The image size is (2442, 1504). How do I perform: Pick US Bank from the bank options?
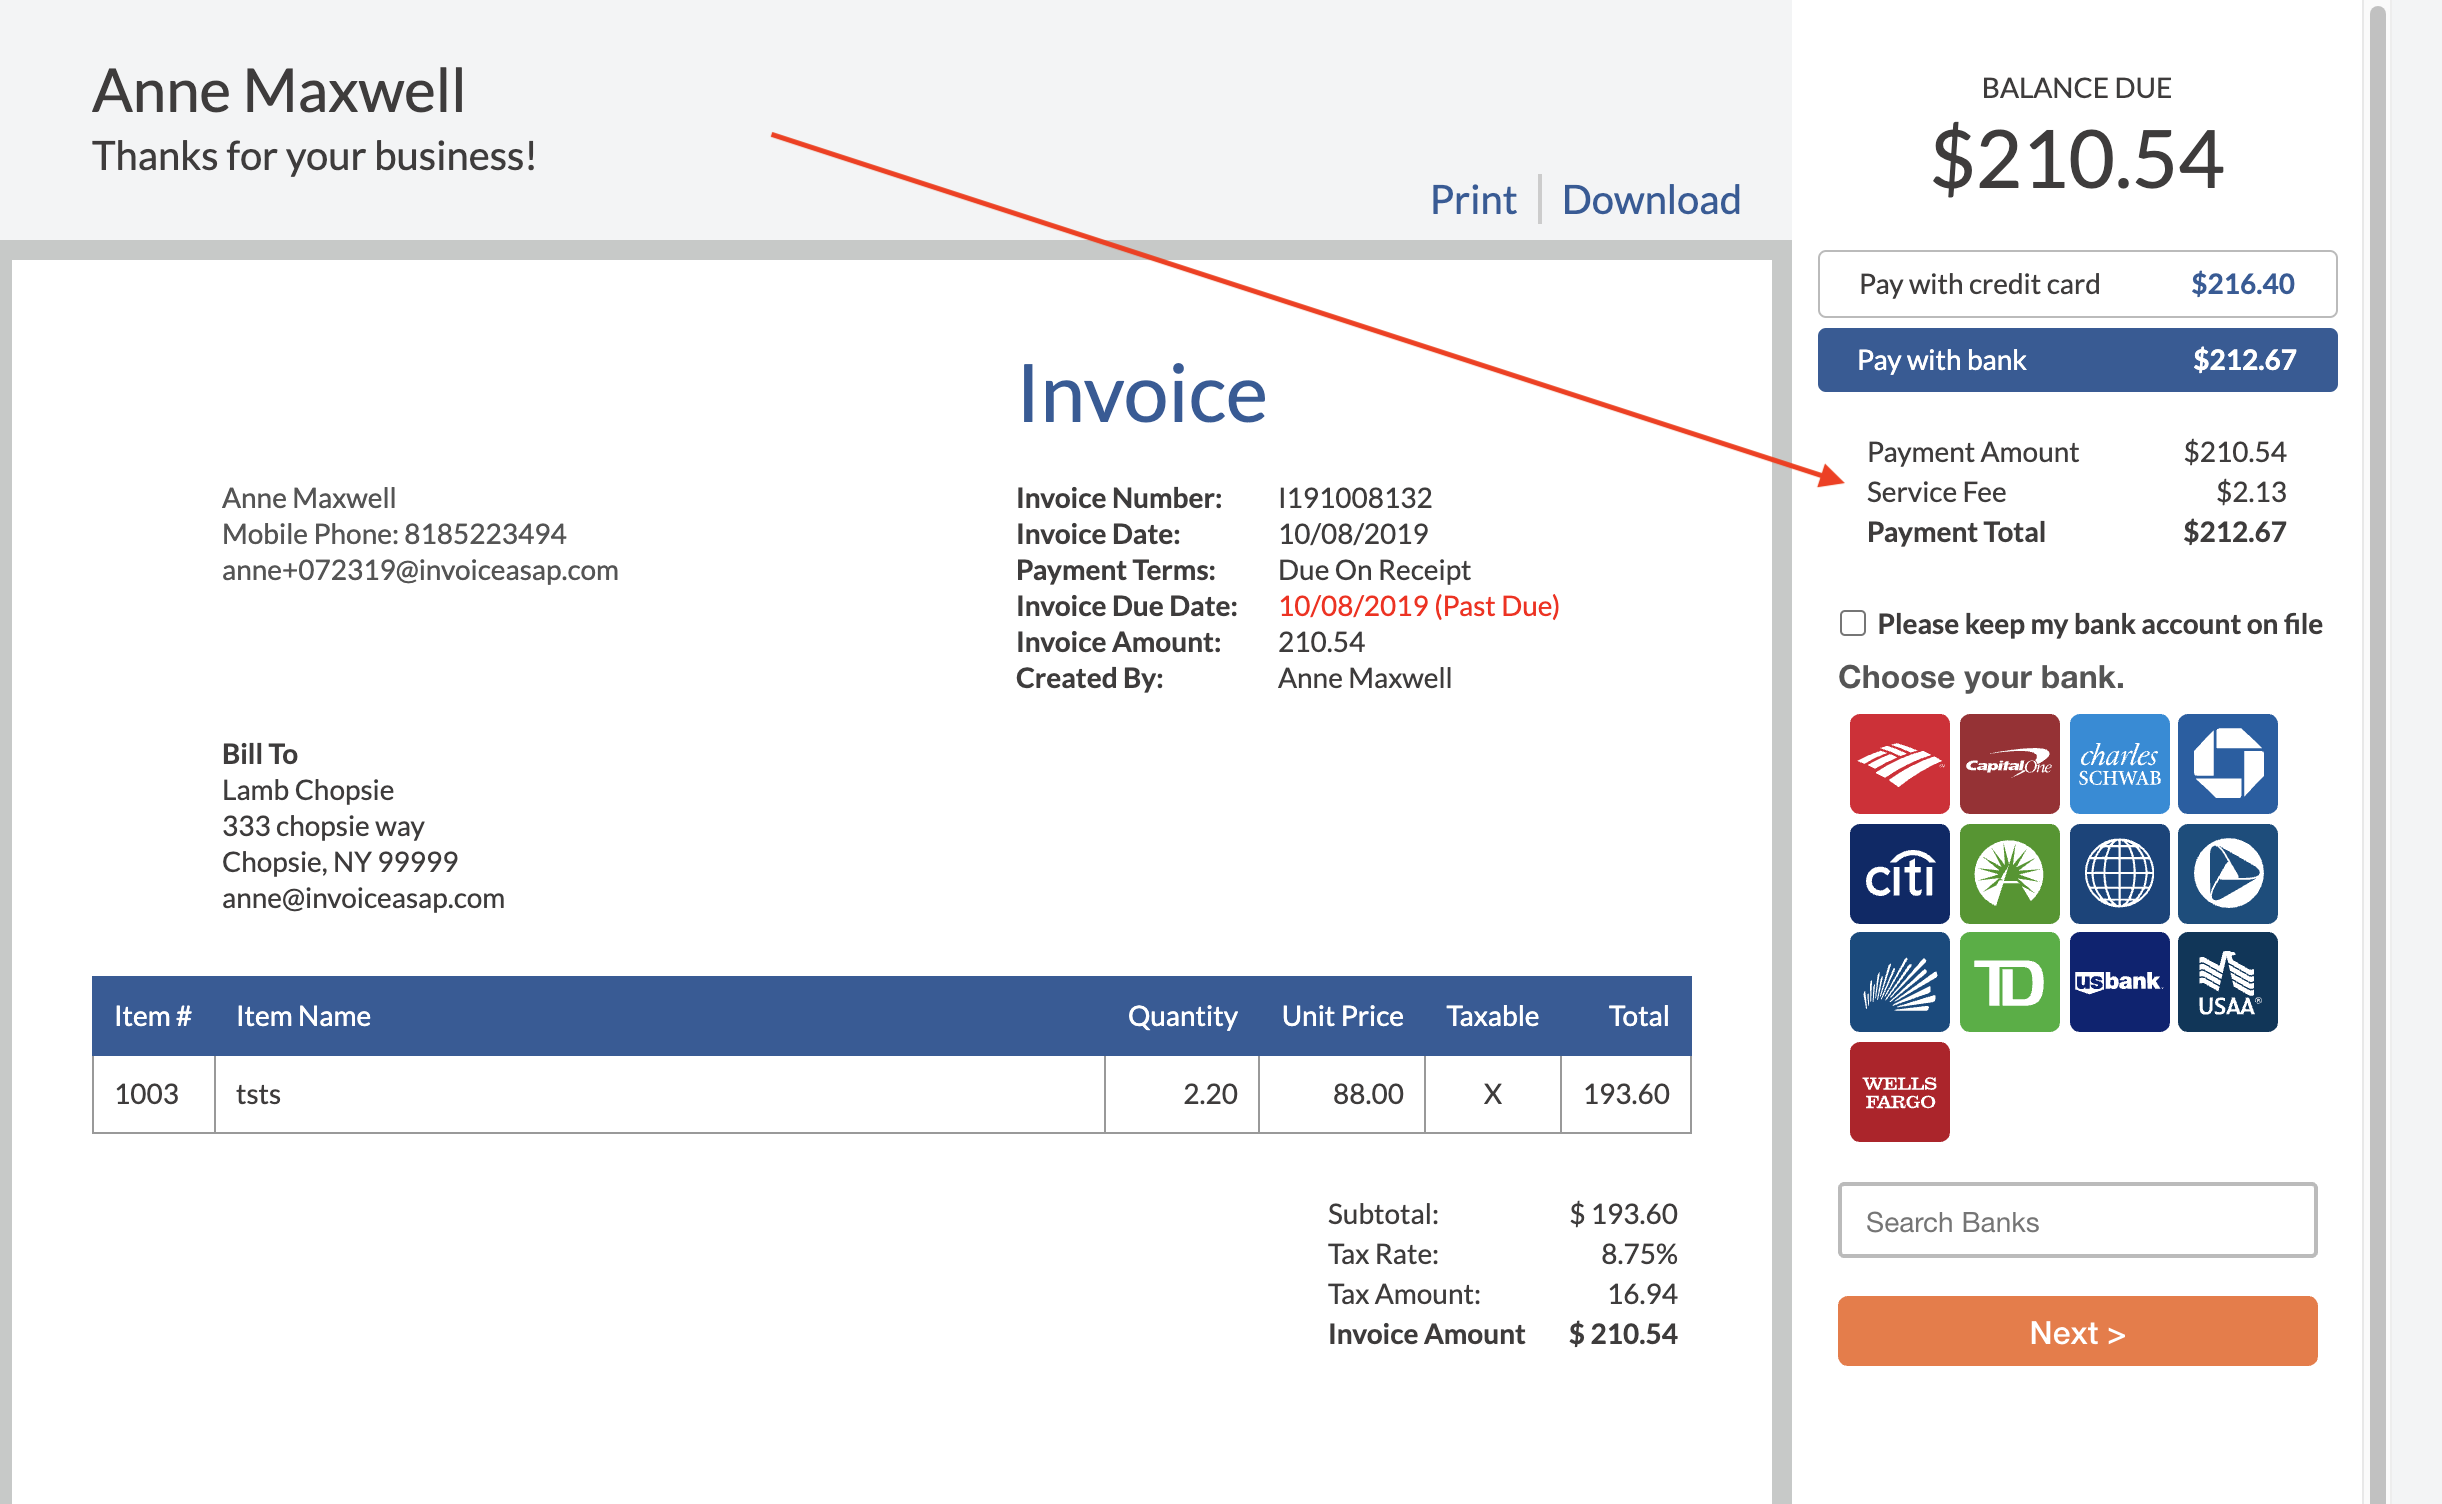(2120, 981)
